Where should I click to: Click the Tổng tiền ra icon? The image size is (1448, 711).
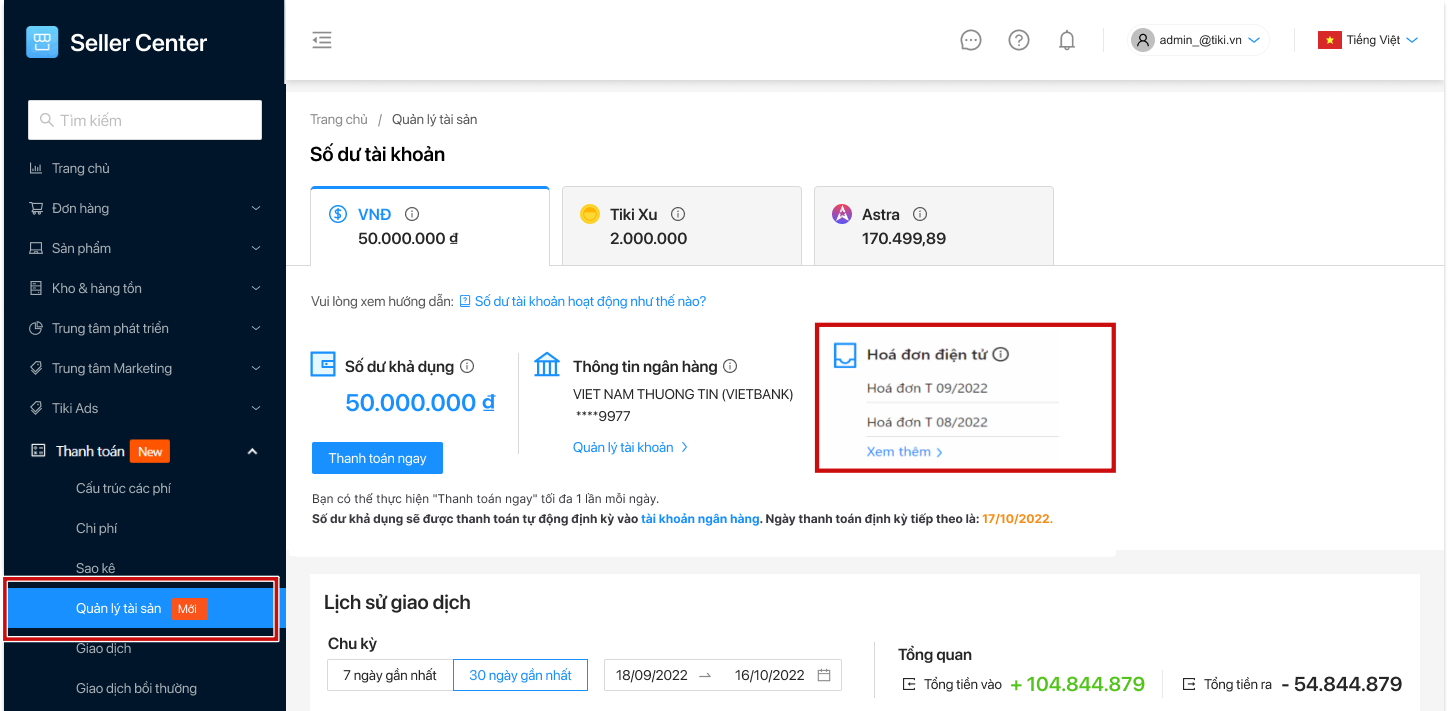pos(1189,685)
